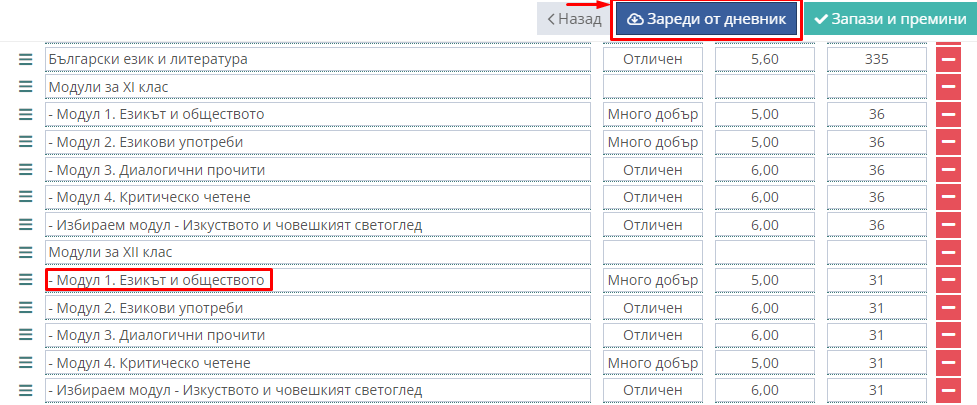Screen dimensions: 977x405
Task: Select drag handle of Модул 3 with 31 hours
Action: (x=25, y=335)
